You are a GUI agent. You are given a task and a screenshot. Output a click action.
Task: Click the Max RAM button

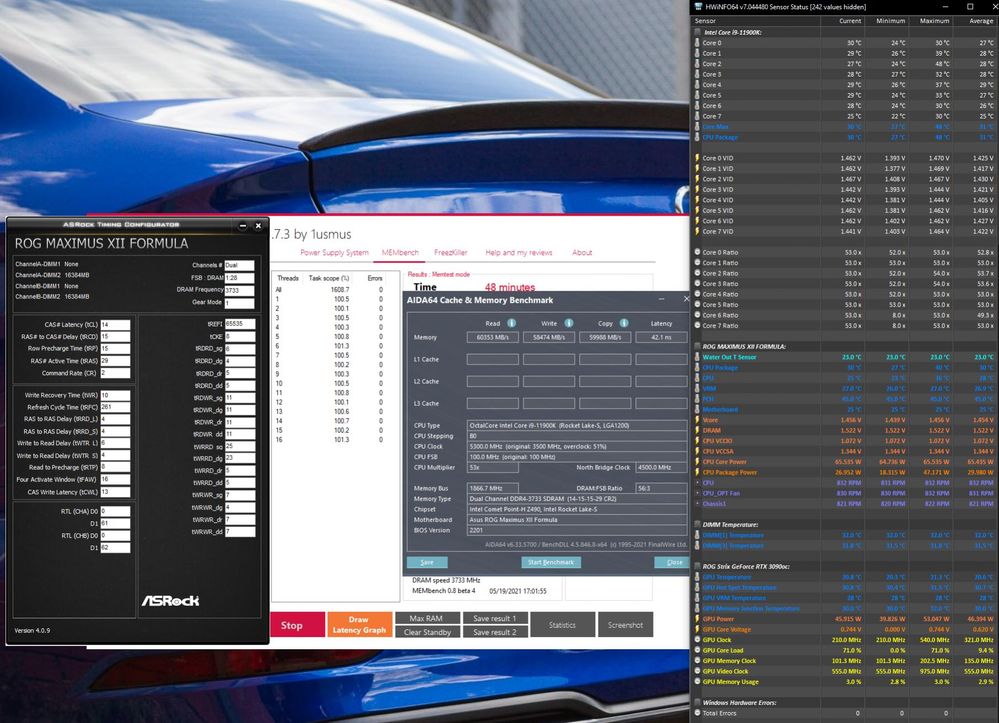coord(427,618)
